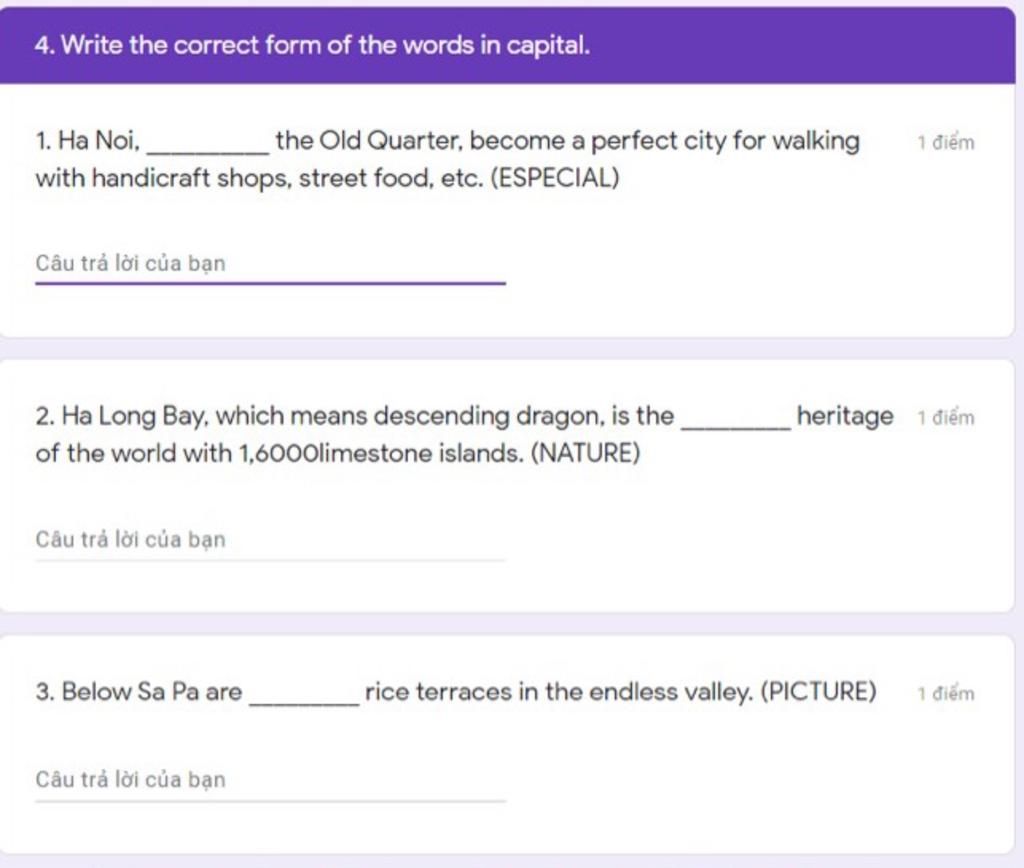The width and height of the screenshot is (1024, 868).
Task: Click the phrase 'rice terraces' in question 3
Action: click(x=438, y=692)
